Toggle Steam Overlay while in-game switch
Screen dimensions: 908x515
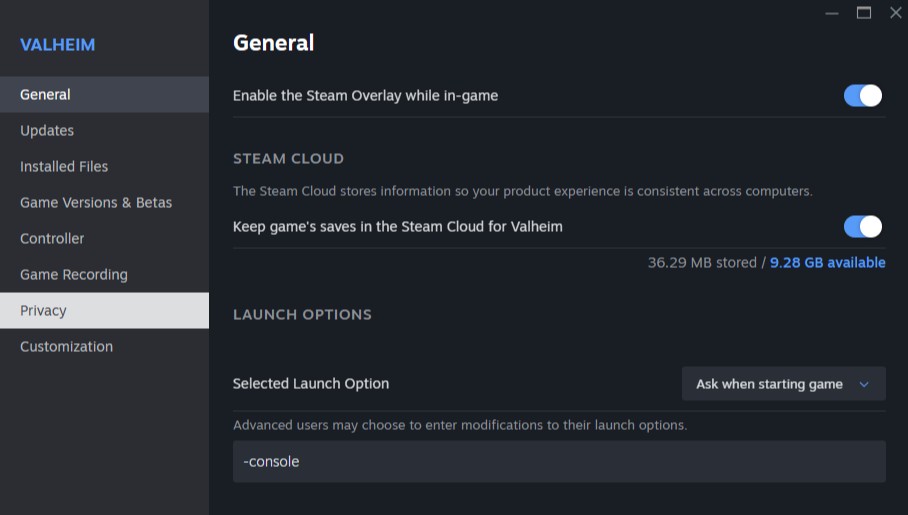tap(862, 96)
